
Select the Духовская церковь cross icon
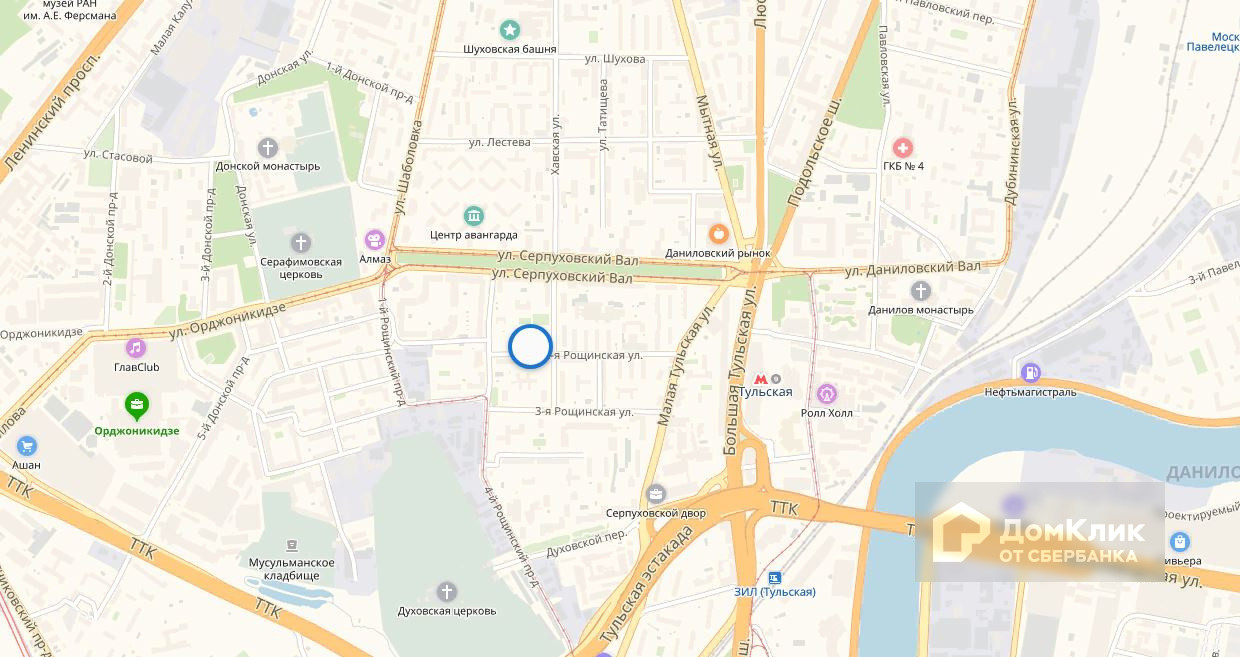(x=446, y=592)
